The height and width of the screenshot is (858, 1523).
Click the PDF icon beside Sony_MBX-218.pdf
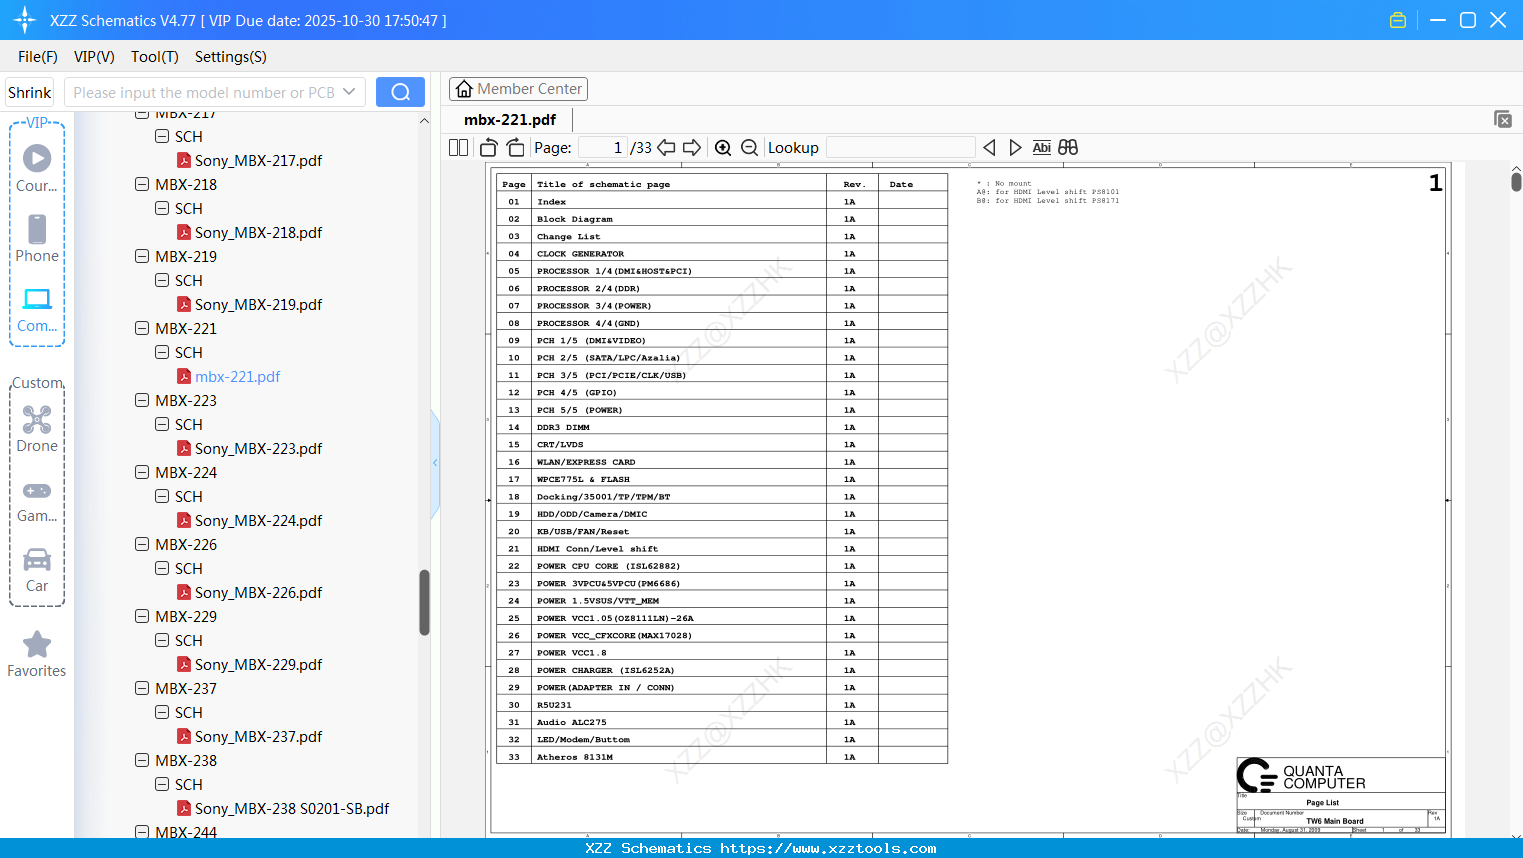[x=184, y=232]
